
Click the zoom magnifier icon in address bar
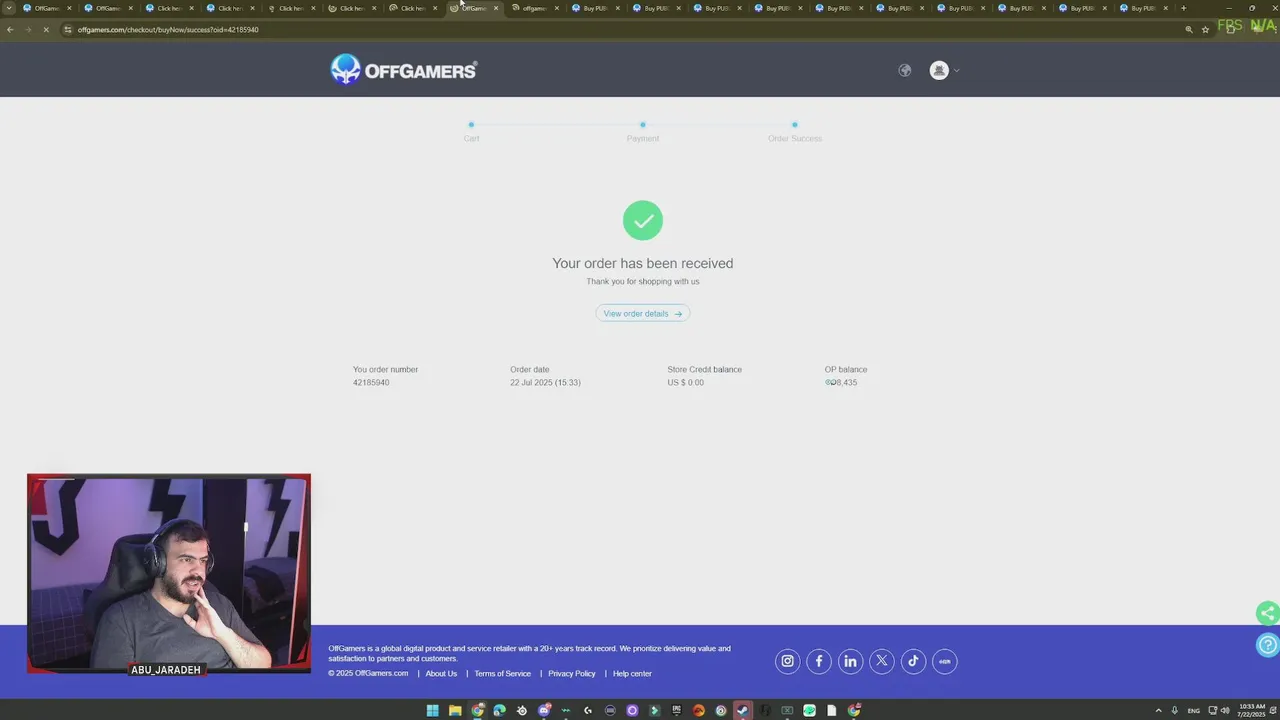point(1189,29)
